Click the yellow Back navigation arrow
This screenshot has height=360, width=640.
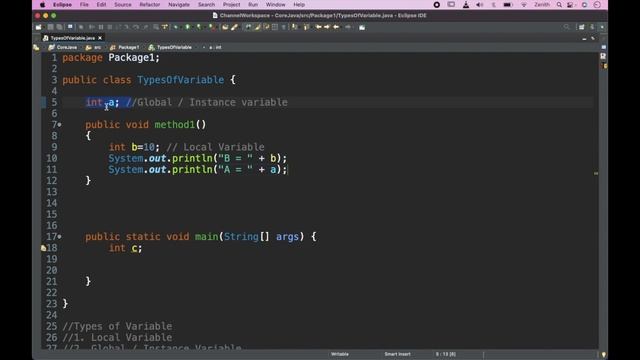[336, 27]
